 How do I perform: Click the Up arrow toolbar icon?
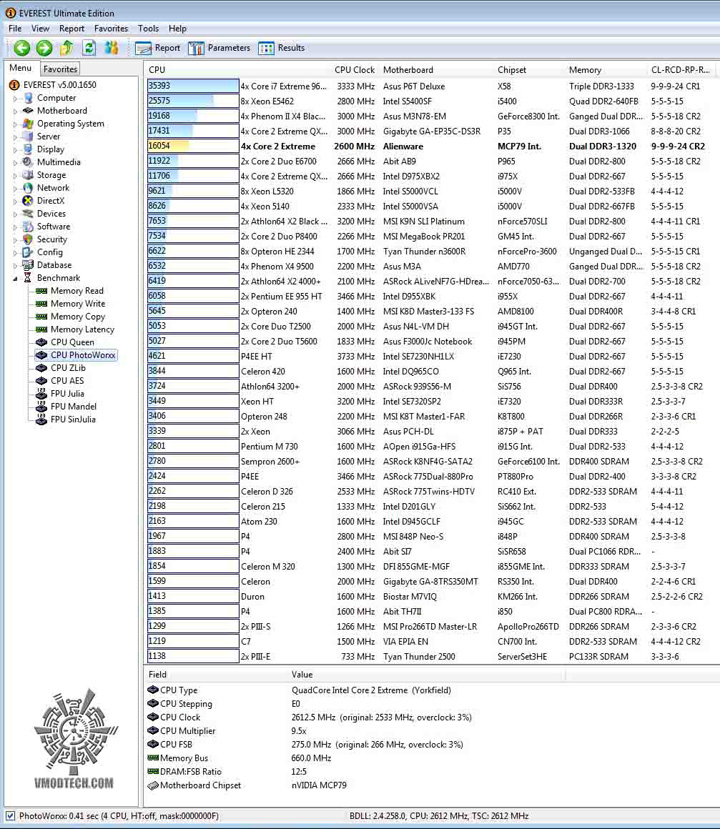pos(67,48)
